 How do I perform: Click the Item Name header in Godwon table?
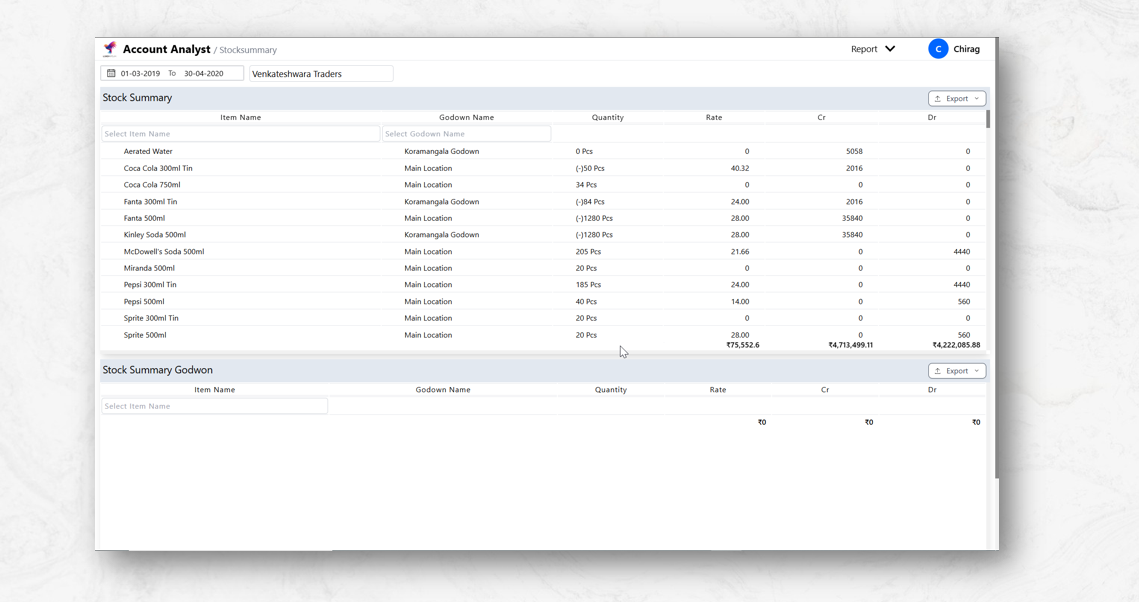(214, 390)
